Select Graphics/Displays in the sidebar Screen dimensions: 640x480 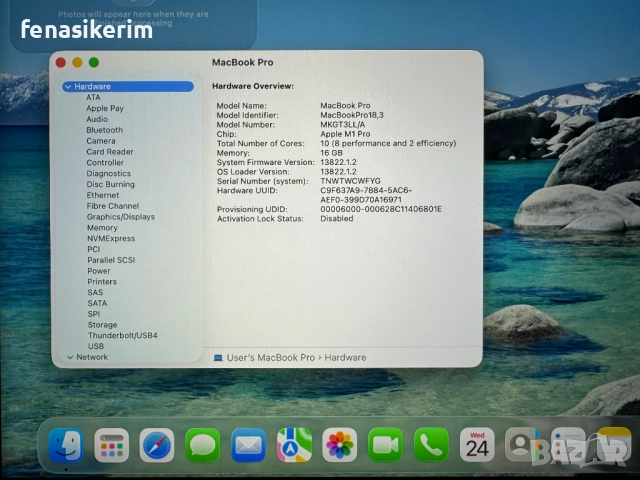(121, 217)
